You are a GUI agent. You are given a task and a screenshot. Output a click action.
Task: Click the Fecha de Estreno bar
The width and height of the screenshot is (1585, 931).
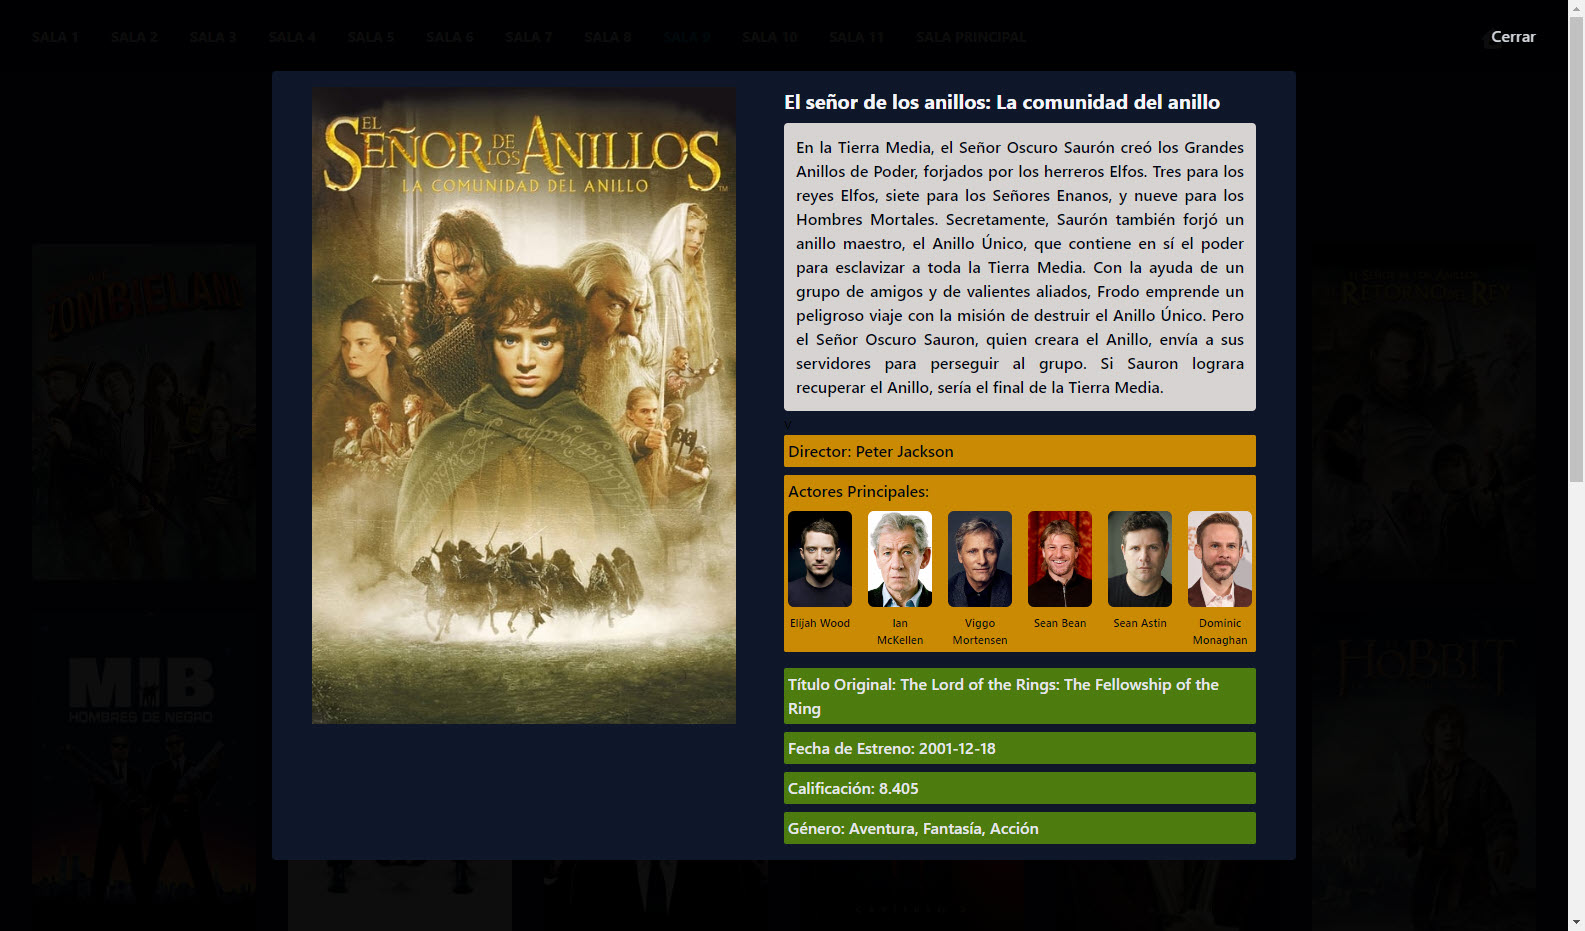[1019, 748]
